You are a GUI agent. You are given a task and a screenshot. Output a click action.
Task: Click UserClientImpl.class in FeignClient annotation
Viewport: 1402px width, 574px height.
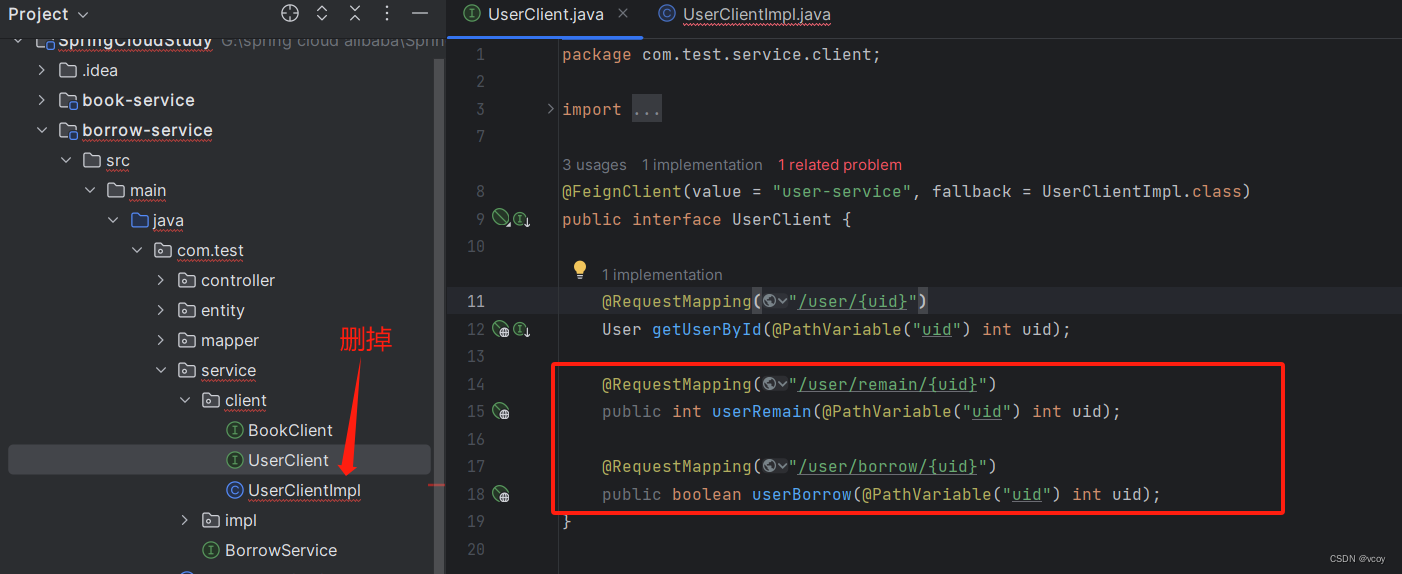(1141, 191)
